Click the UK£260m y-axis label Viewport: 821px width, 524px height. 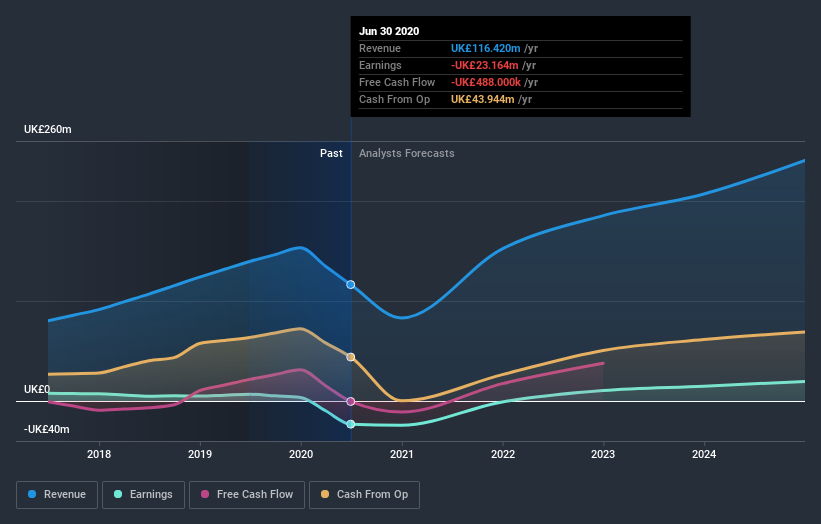pos(48,129)
